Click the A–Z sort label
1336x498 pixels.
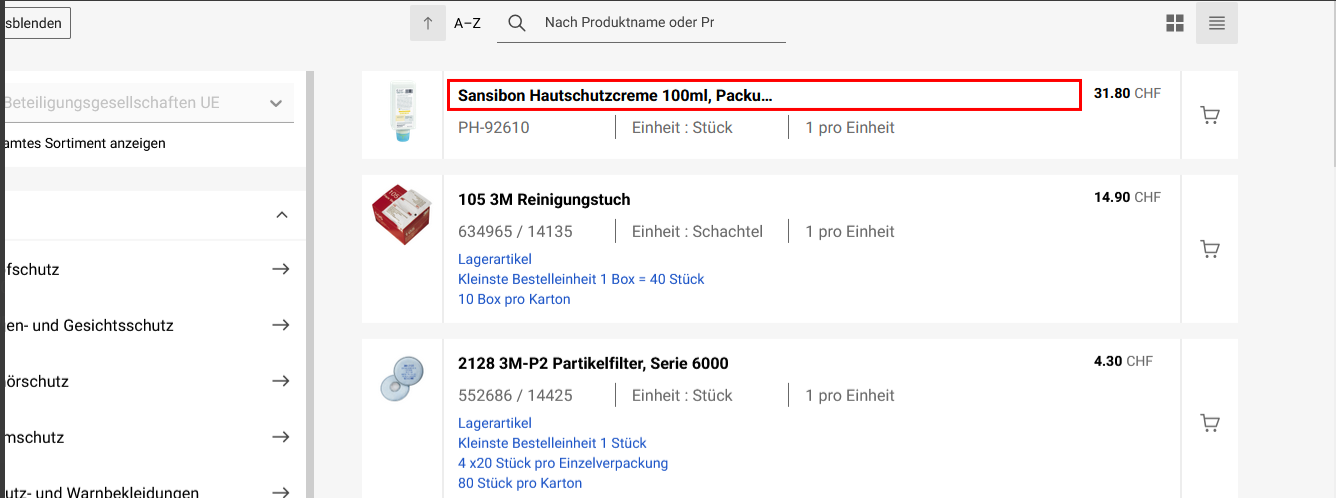pyautogui.click(x=467, y=23)
